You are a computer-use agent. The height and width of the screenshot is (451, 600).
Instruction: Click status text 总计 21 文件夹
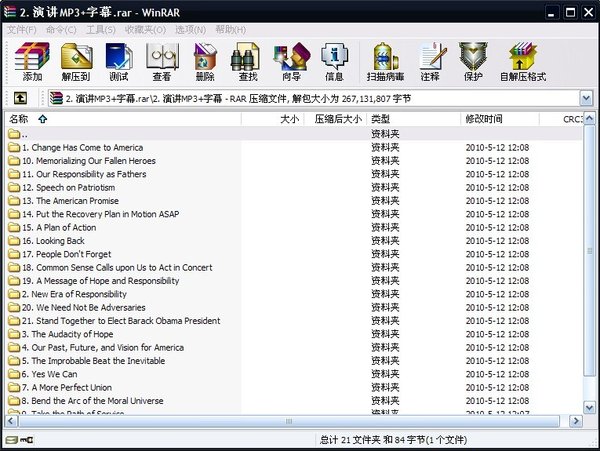(350, 440)
